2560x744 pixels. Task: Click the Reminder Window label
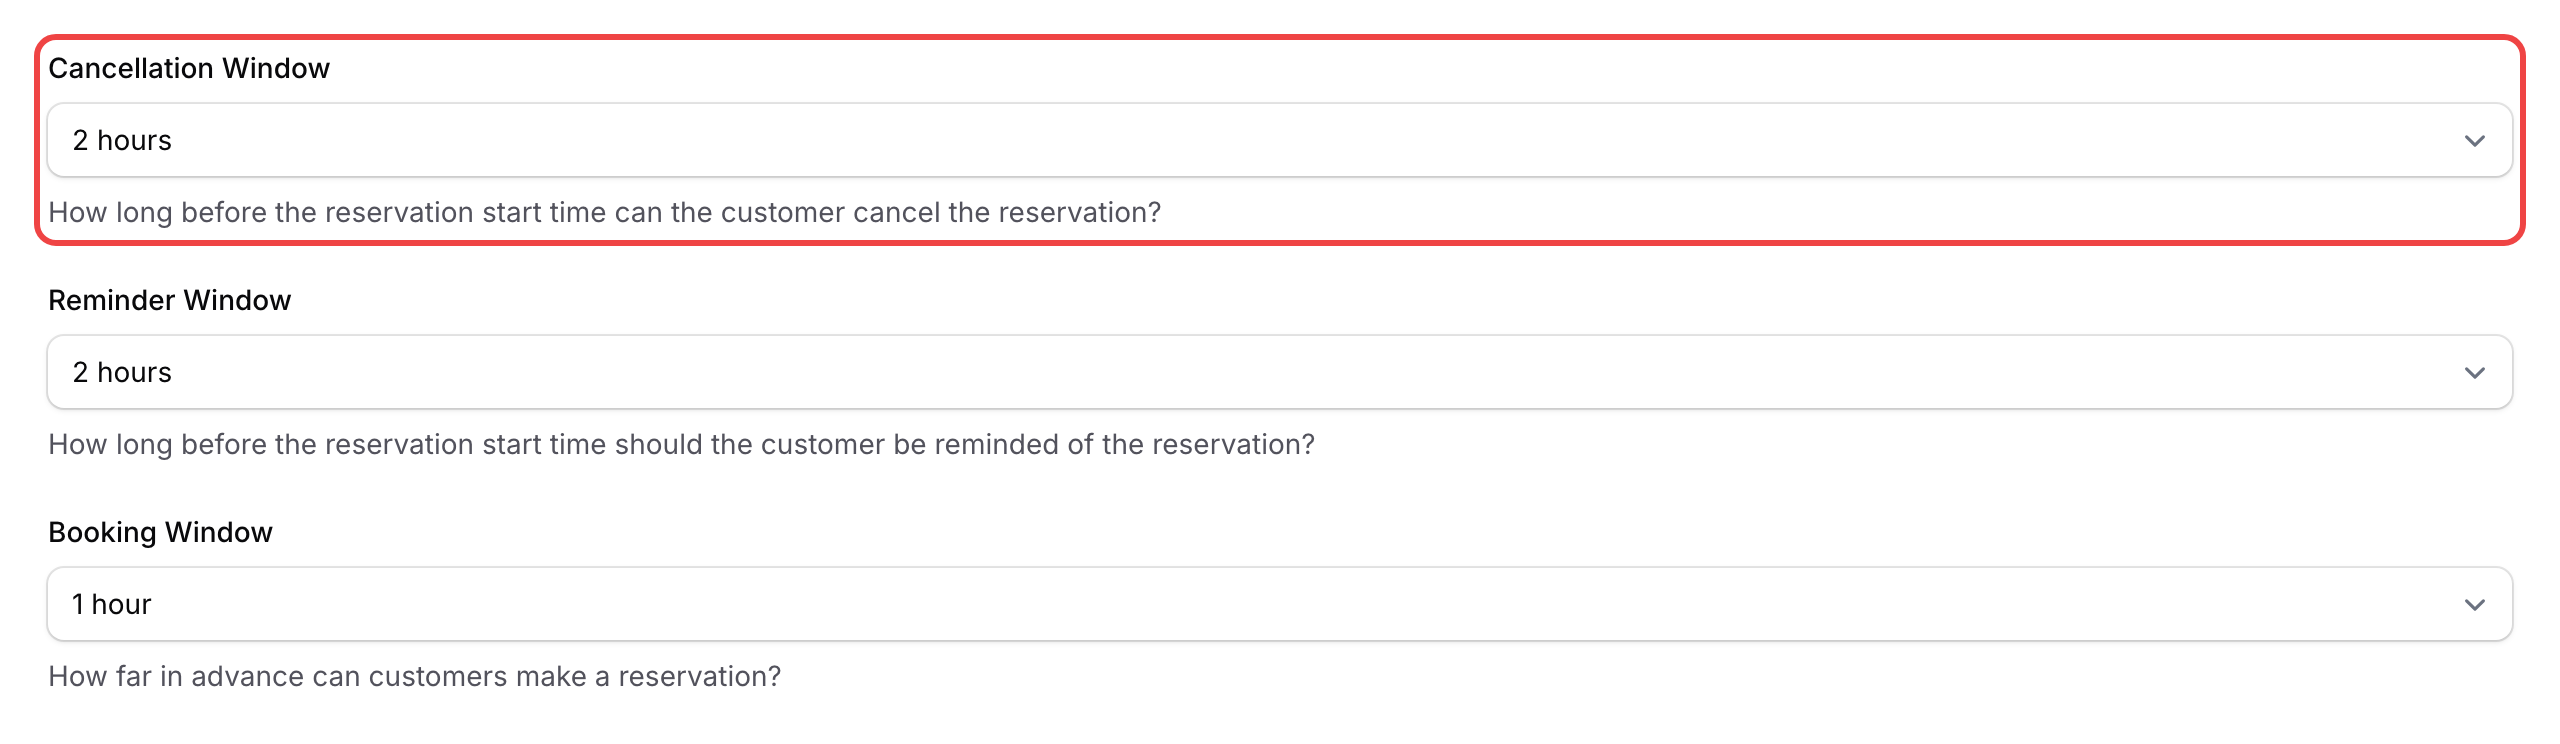[168, 299]
